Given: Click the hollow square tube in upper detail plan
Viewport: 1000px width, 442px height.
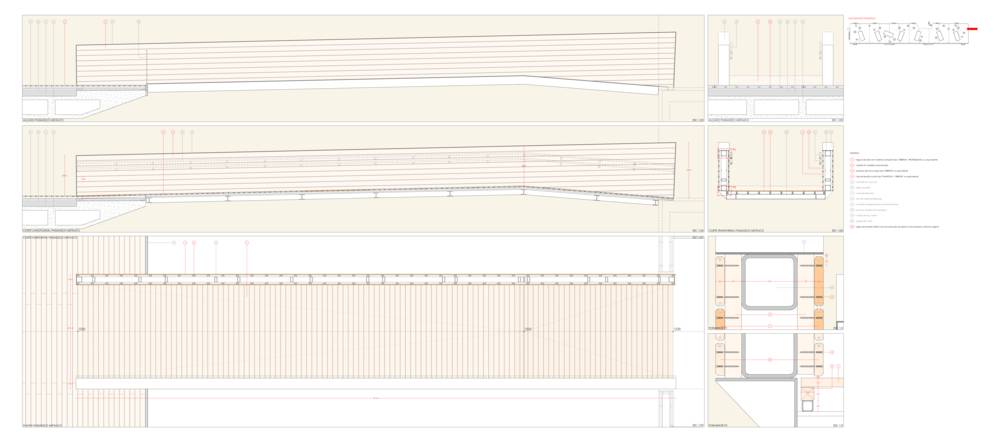Looking at the screenshot, I should [x=770, y=282].
